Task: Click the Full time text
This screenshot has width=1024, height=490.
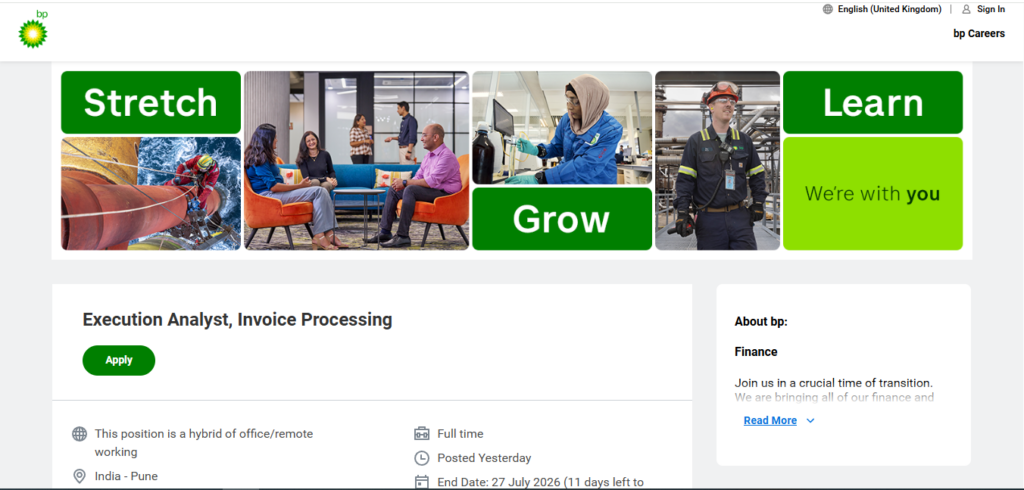Action: pyautogui.click(x=460, y=434)
